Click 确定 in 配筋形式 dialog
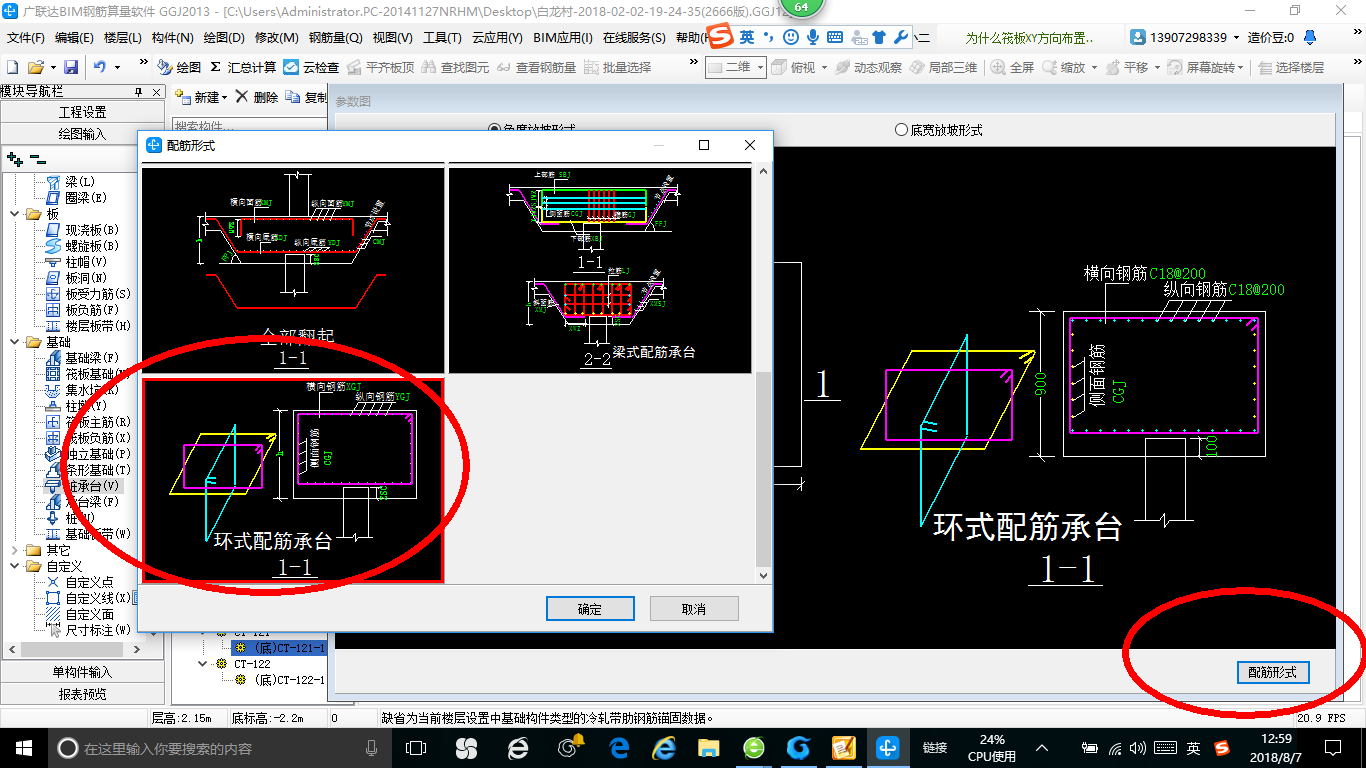The image size is (1366, 768). tap(590, 609)
